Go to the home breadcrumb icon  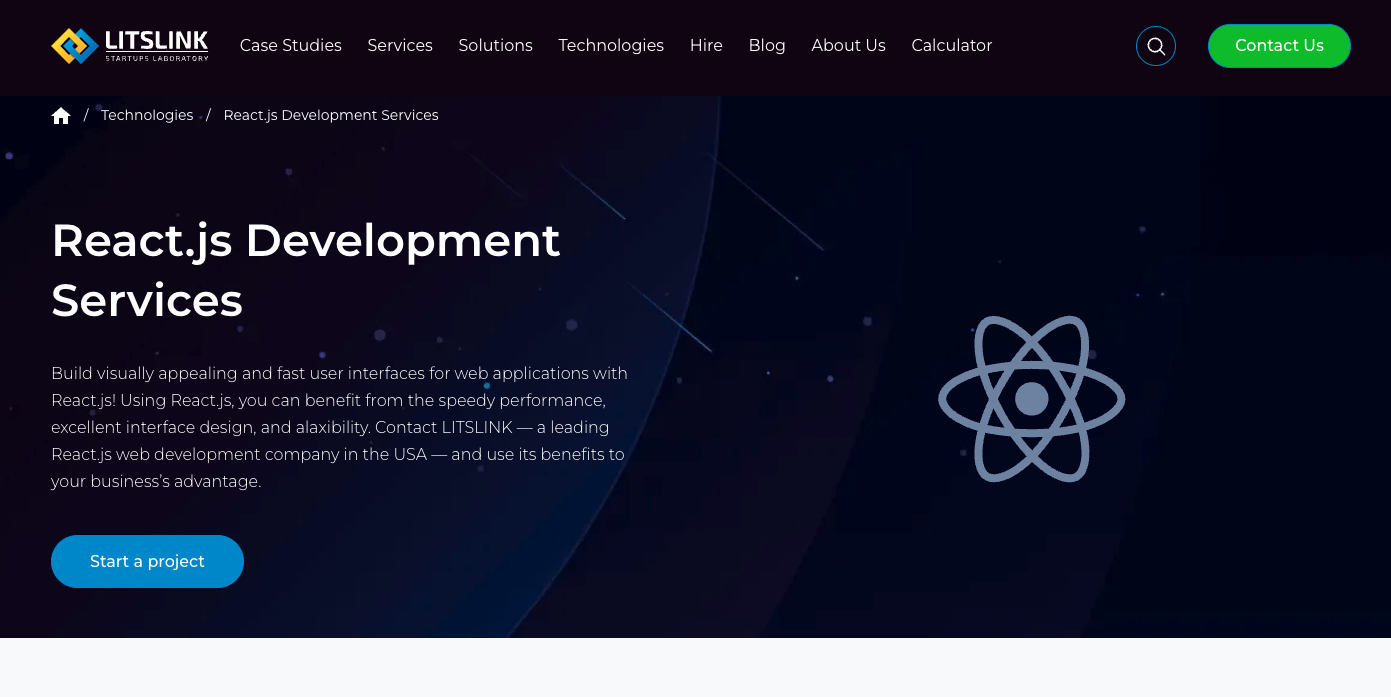(x=61, y=115)
